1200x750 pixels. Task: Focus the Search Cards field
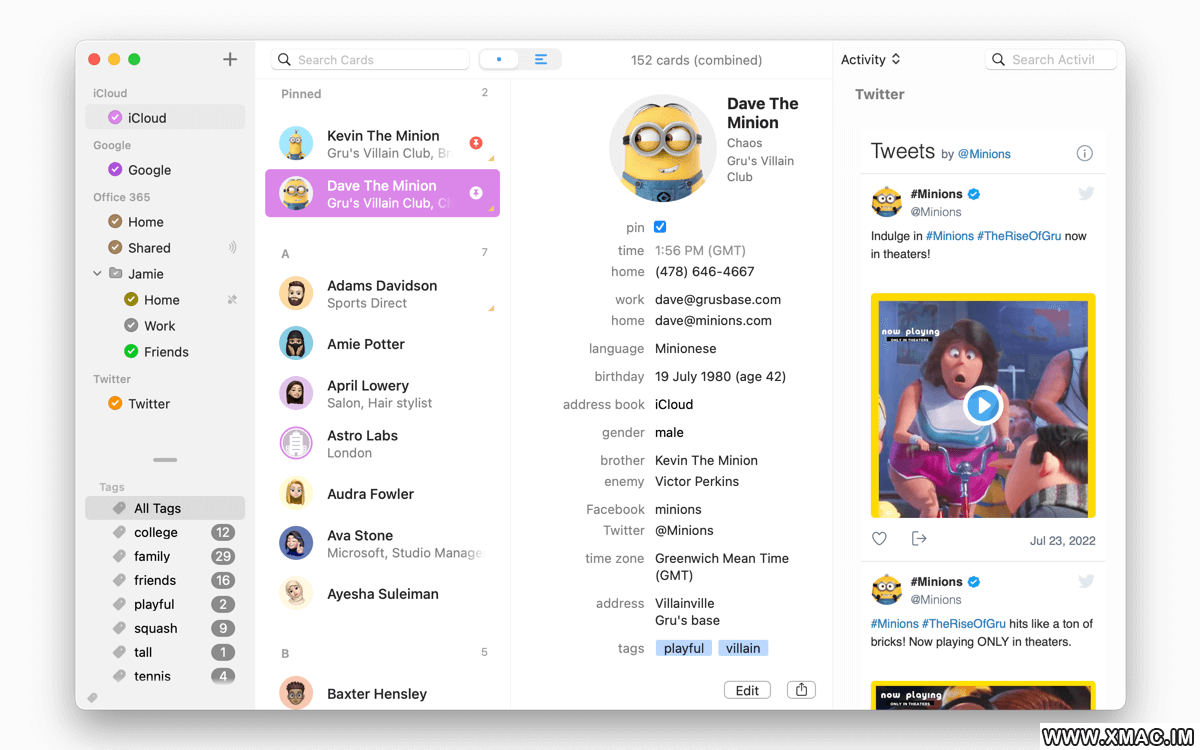tap(370, 60)
